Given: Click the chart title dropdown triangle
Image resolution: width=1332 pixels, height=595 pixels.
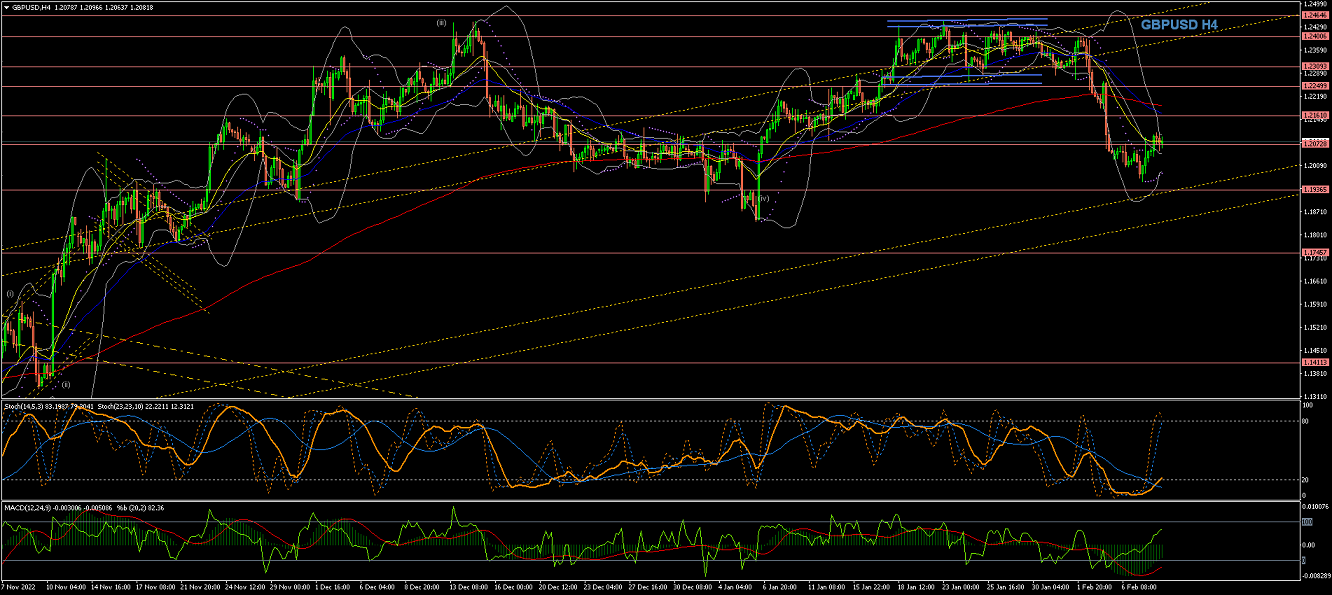Looking at the screenshot, I should pos(6,6).
